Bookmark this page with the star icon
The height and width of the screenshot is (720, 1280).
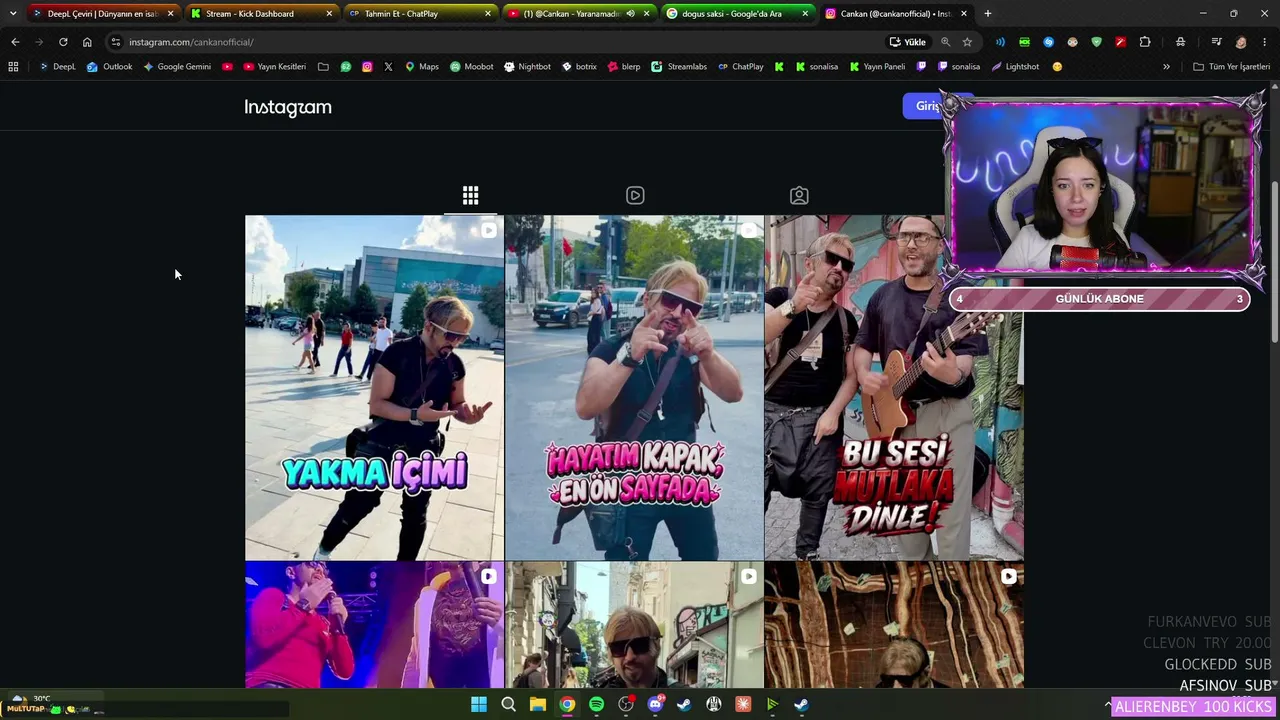point(967,42)
